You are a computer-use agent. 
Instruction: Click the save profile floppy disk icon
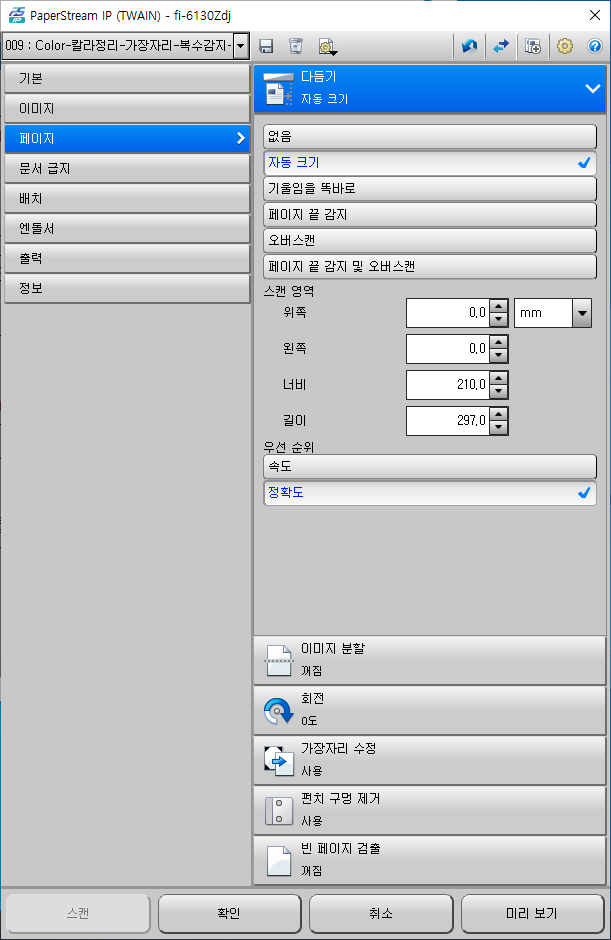(x=266, y=46)
